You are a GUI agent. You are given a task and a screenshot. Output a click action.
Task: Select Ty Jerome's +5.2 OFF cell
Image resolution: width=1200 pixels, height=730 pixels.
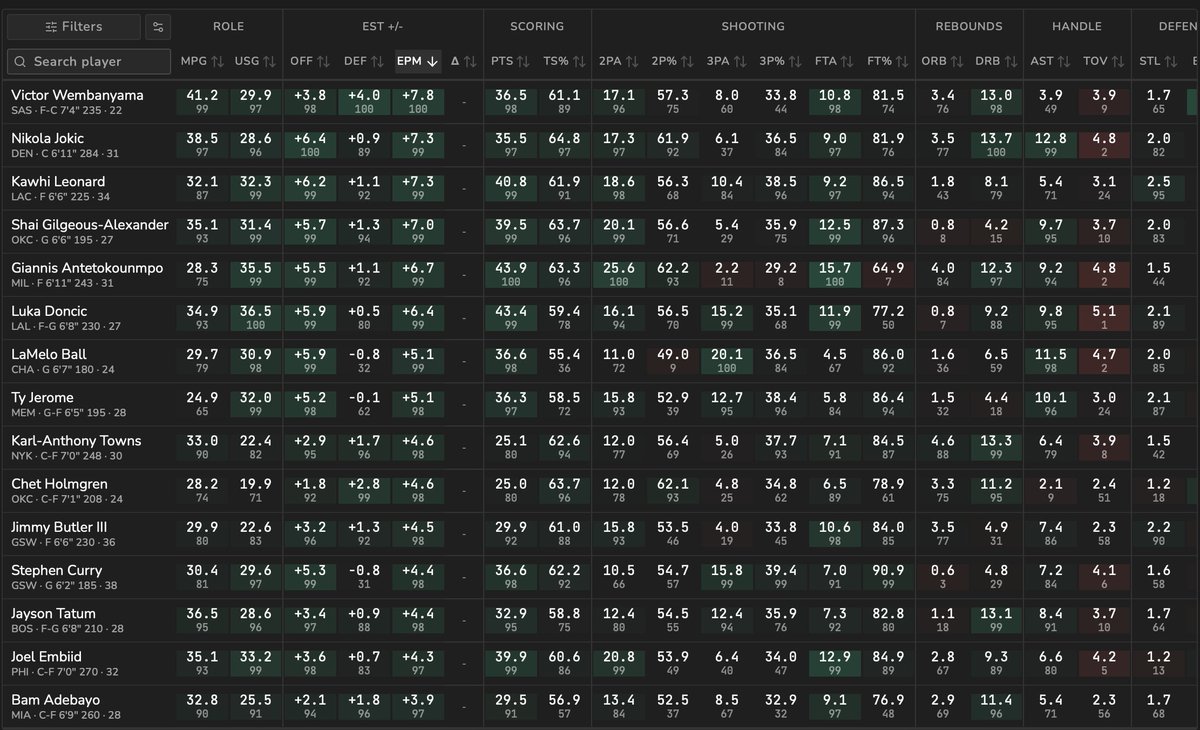tap(310, 404)
